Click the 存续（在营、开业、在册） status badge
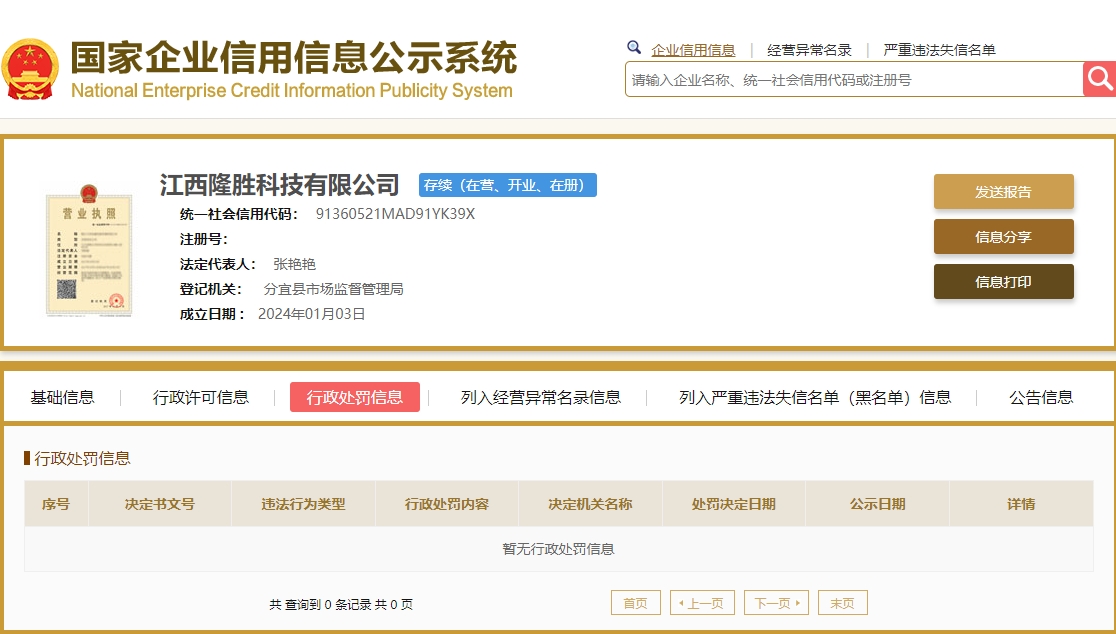 (507, 185)
